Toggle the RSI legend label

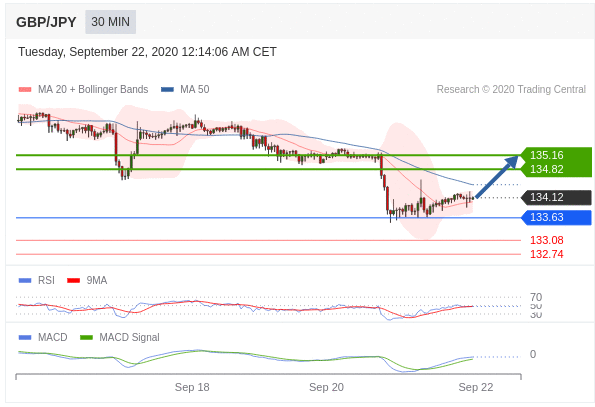tap(46, 280)
